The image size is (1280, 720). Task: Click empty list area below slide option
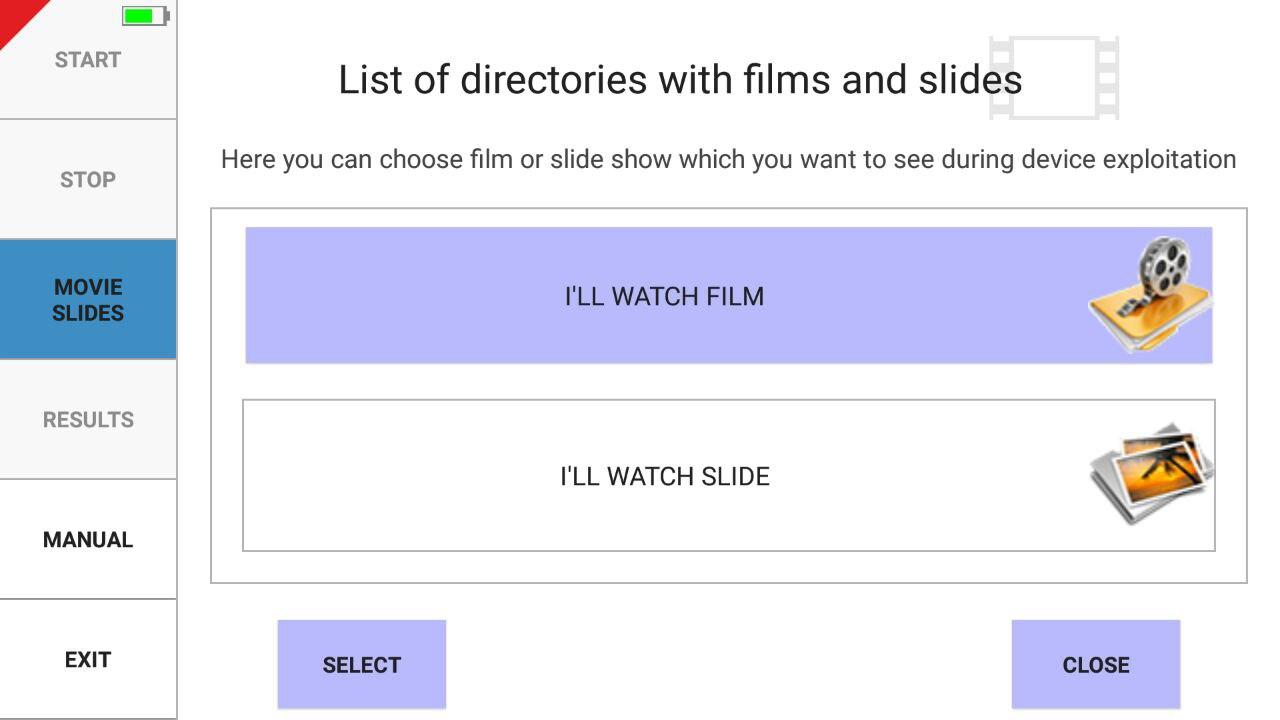pos(728,567)
